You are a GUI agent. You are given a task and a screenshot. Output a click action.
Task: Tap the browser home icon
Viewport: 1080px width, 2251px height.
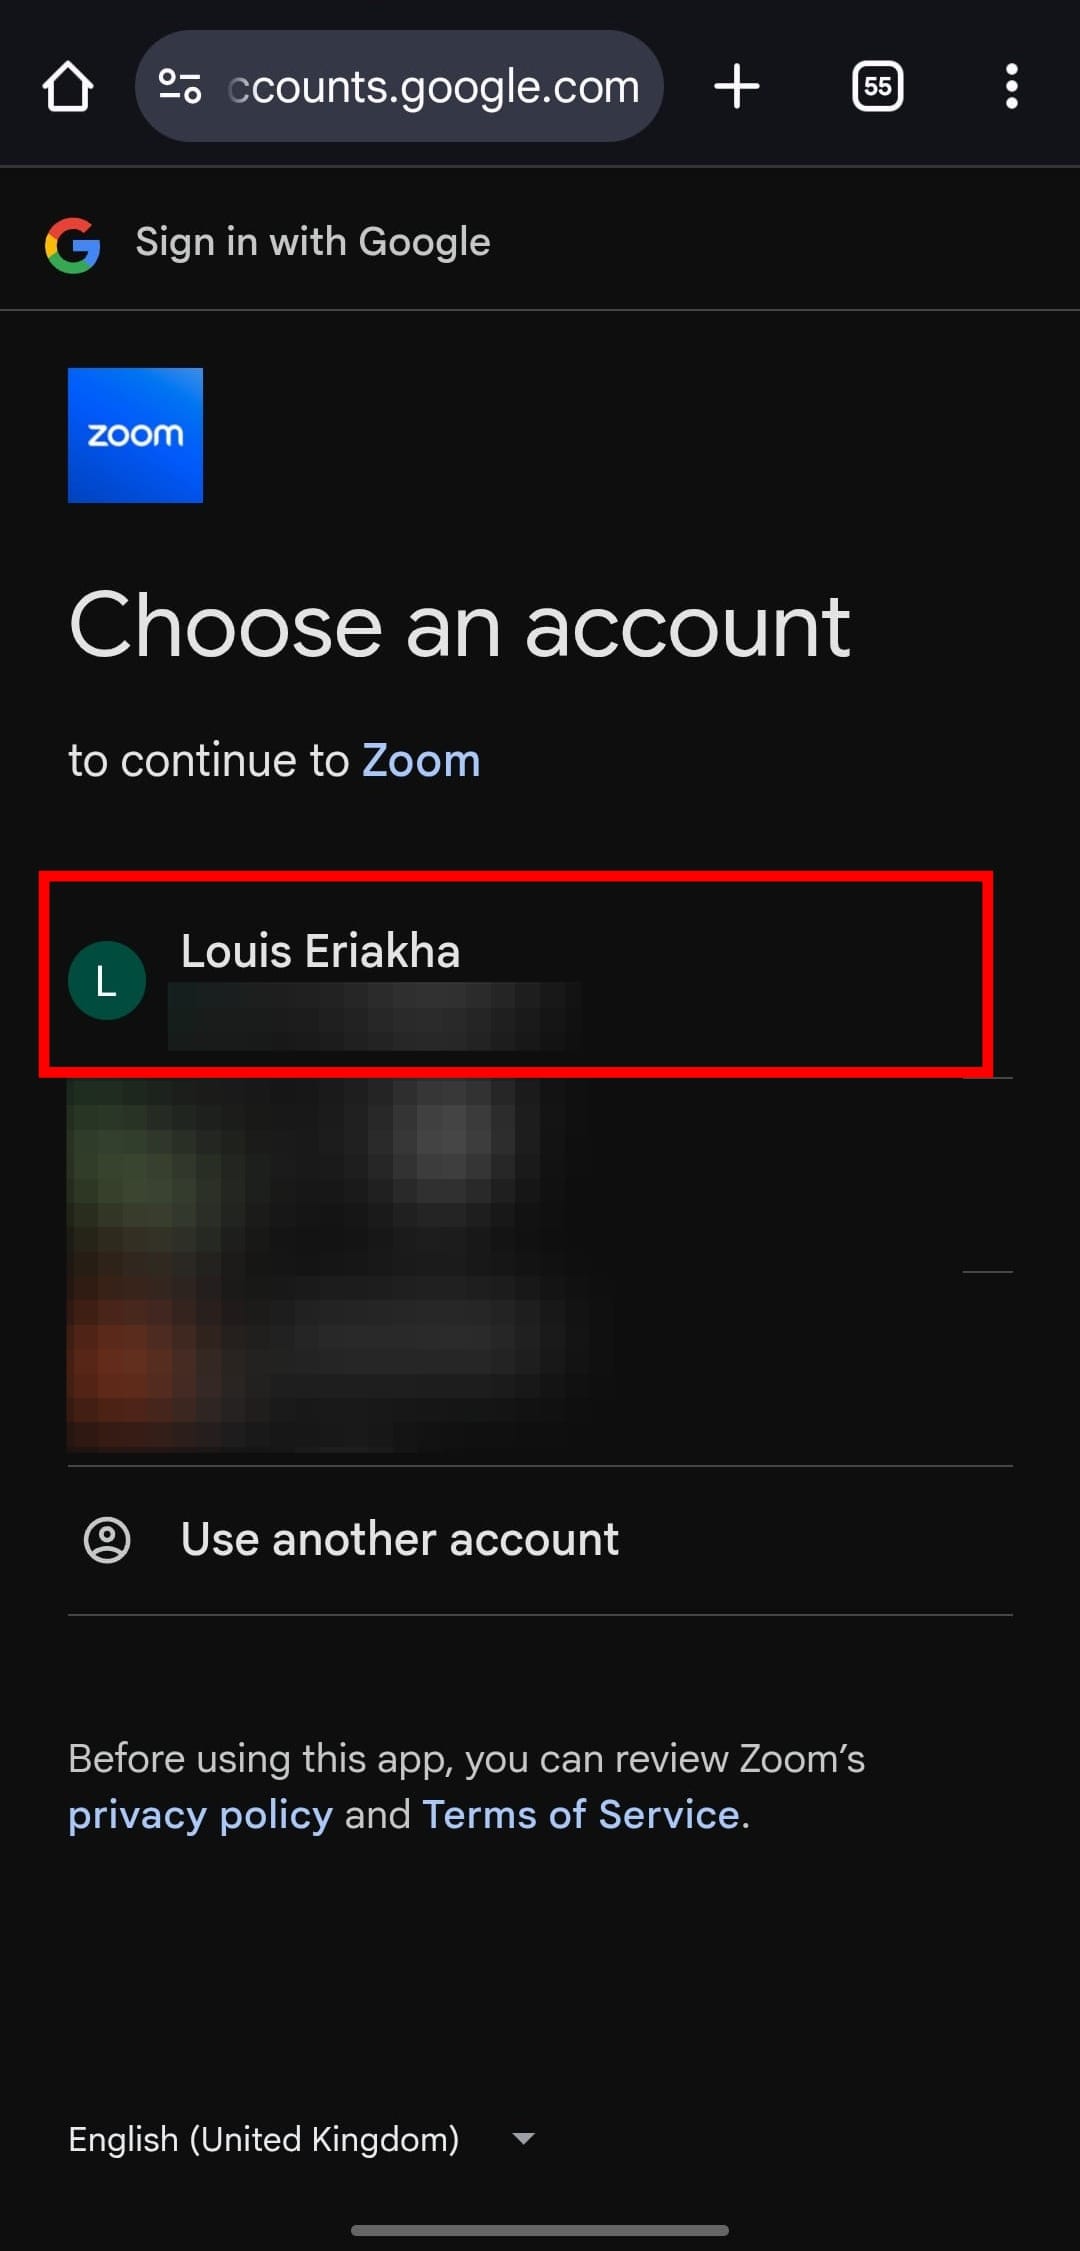pyautogui.click(x=68, y=87)
